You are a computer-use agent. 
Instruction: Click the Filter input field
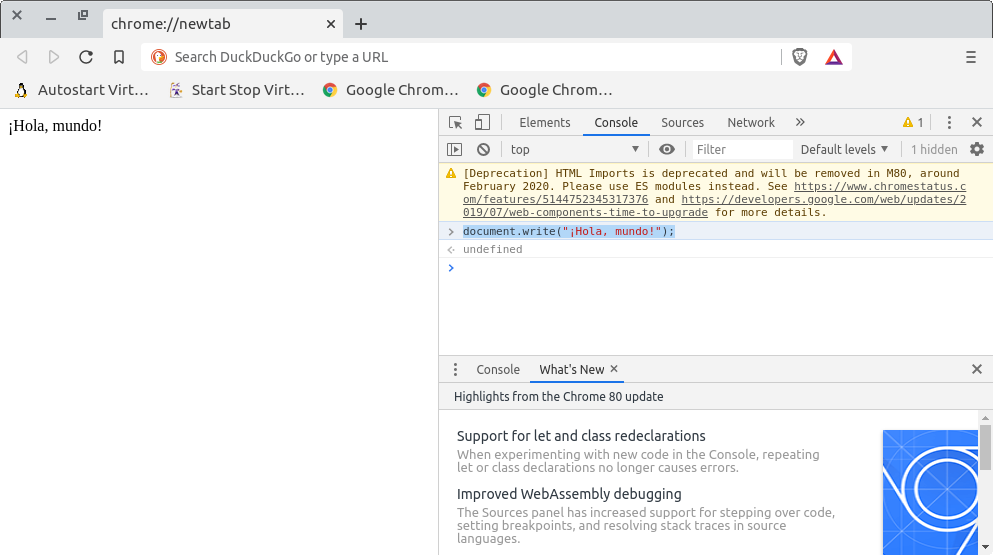click(x=740, y=150)
